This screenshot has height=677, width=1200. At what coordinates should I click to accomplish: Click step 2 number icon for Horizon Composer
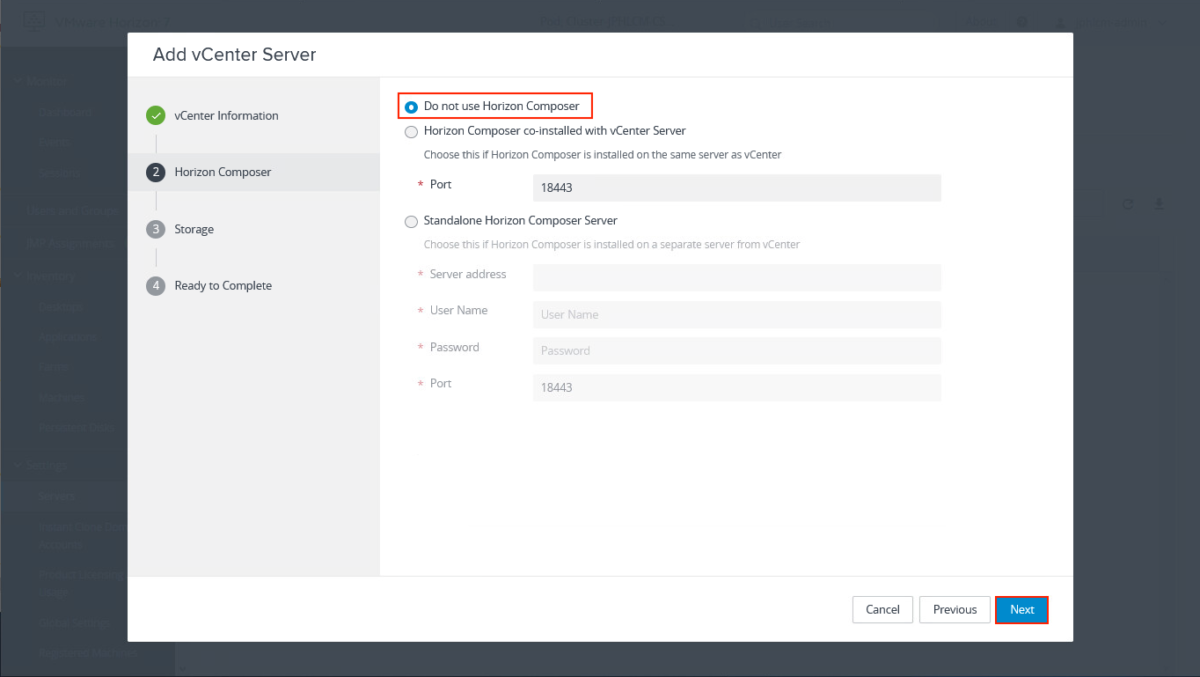pyautogui.click(x=155, y=172)
